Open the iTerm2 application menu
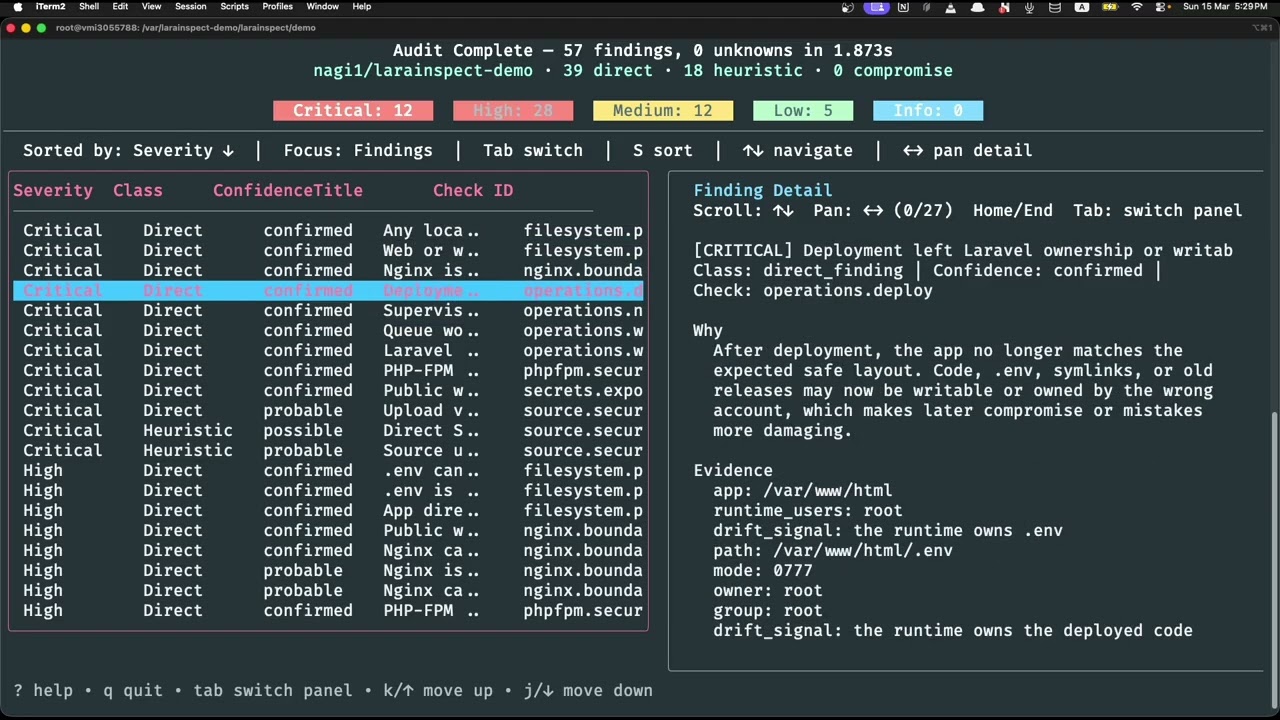The image size is (1280, 720). pos(50,6)
